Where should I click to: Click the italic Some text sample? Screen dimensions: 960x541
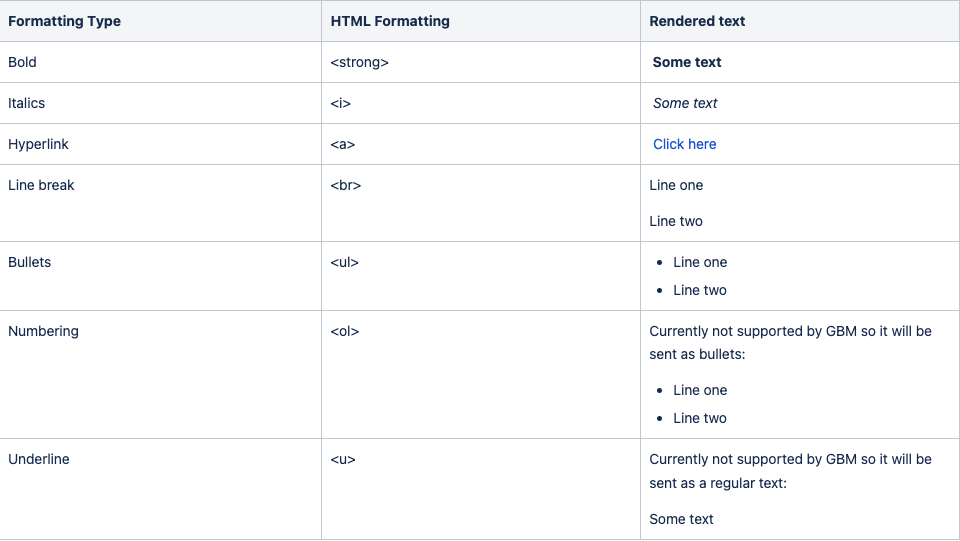(684, 103)
